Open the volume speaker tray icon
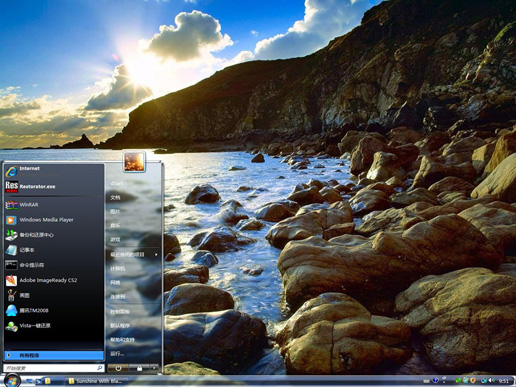 pyautogui.click(x=491, y=380)
